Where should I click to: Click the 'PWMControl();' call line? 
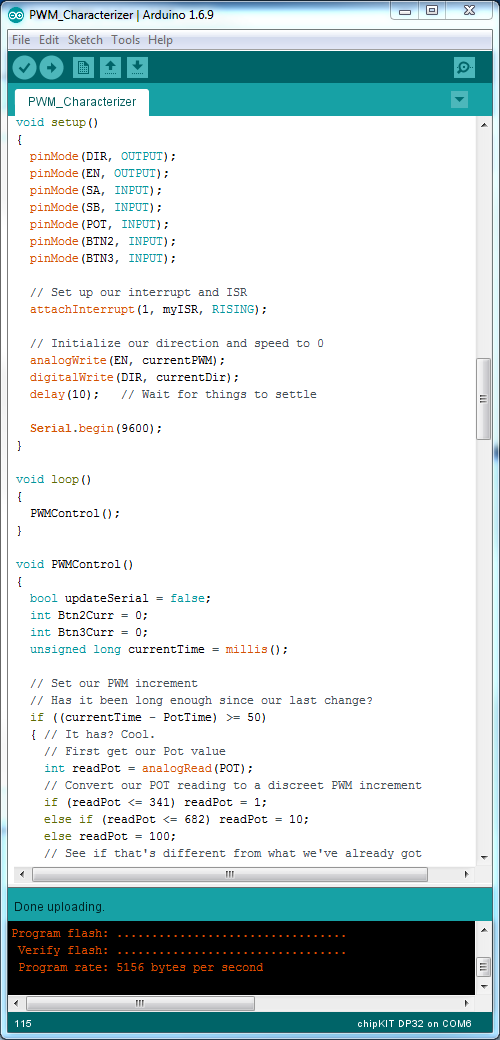75,513
